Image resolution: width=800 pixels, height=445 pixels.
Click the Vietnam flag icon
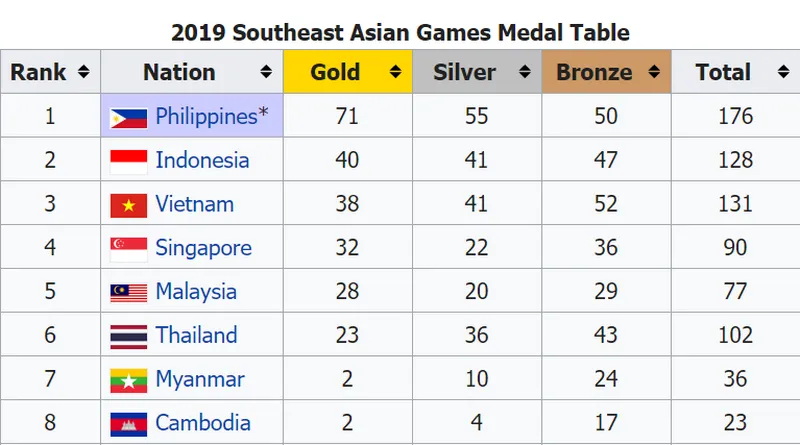pos(129,205)
